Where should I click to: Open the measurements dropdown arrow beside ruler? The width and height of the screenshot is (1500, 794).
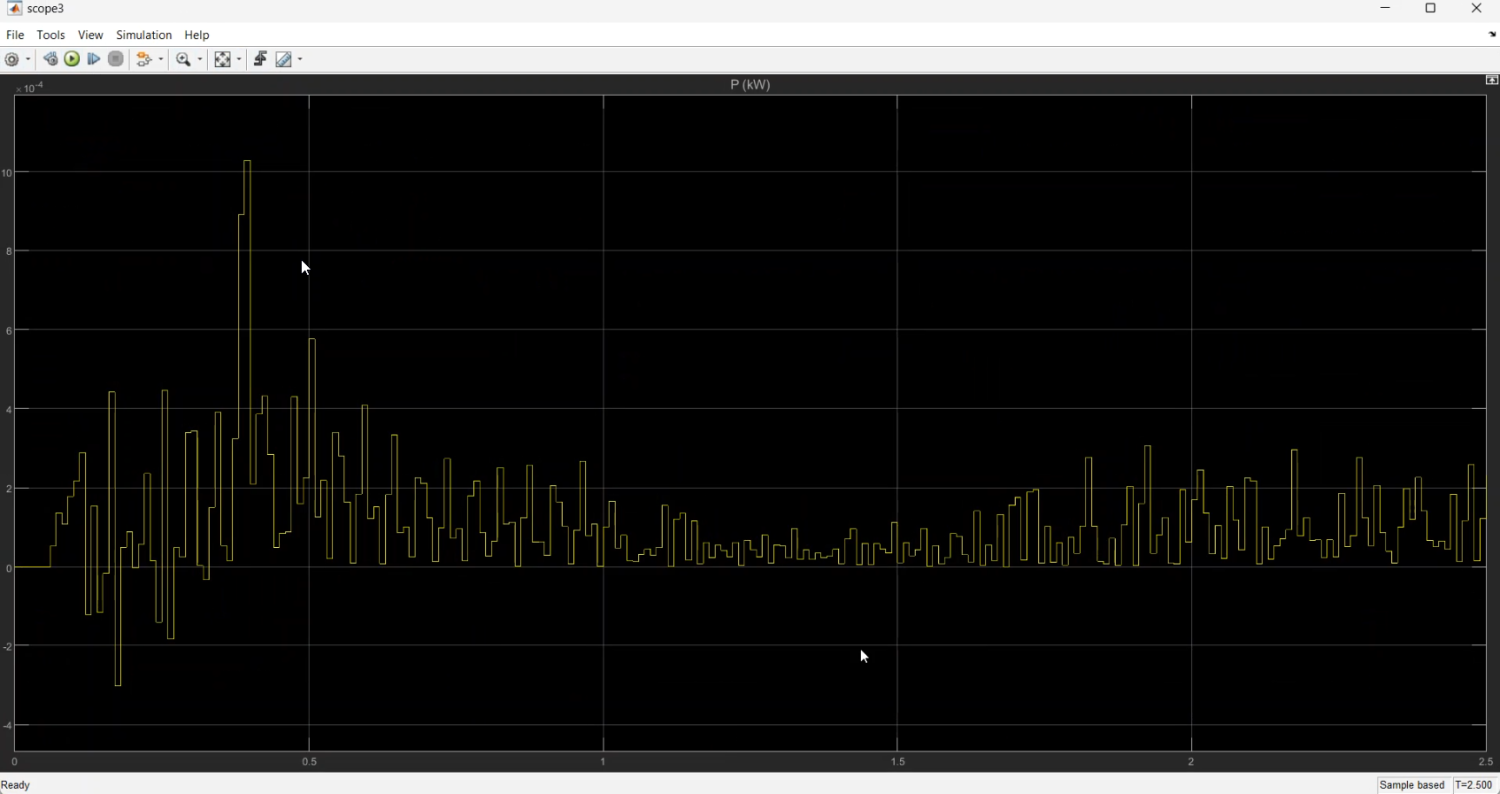click(x=300, y=60)
